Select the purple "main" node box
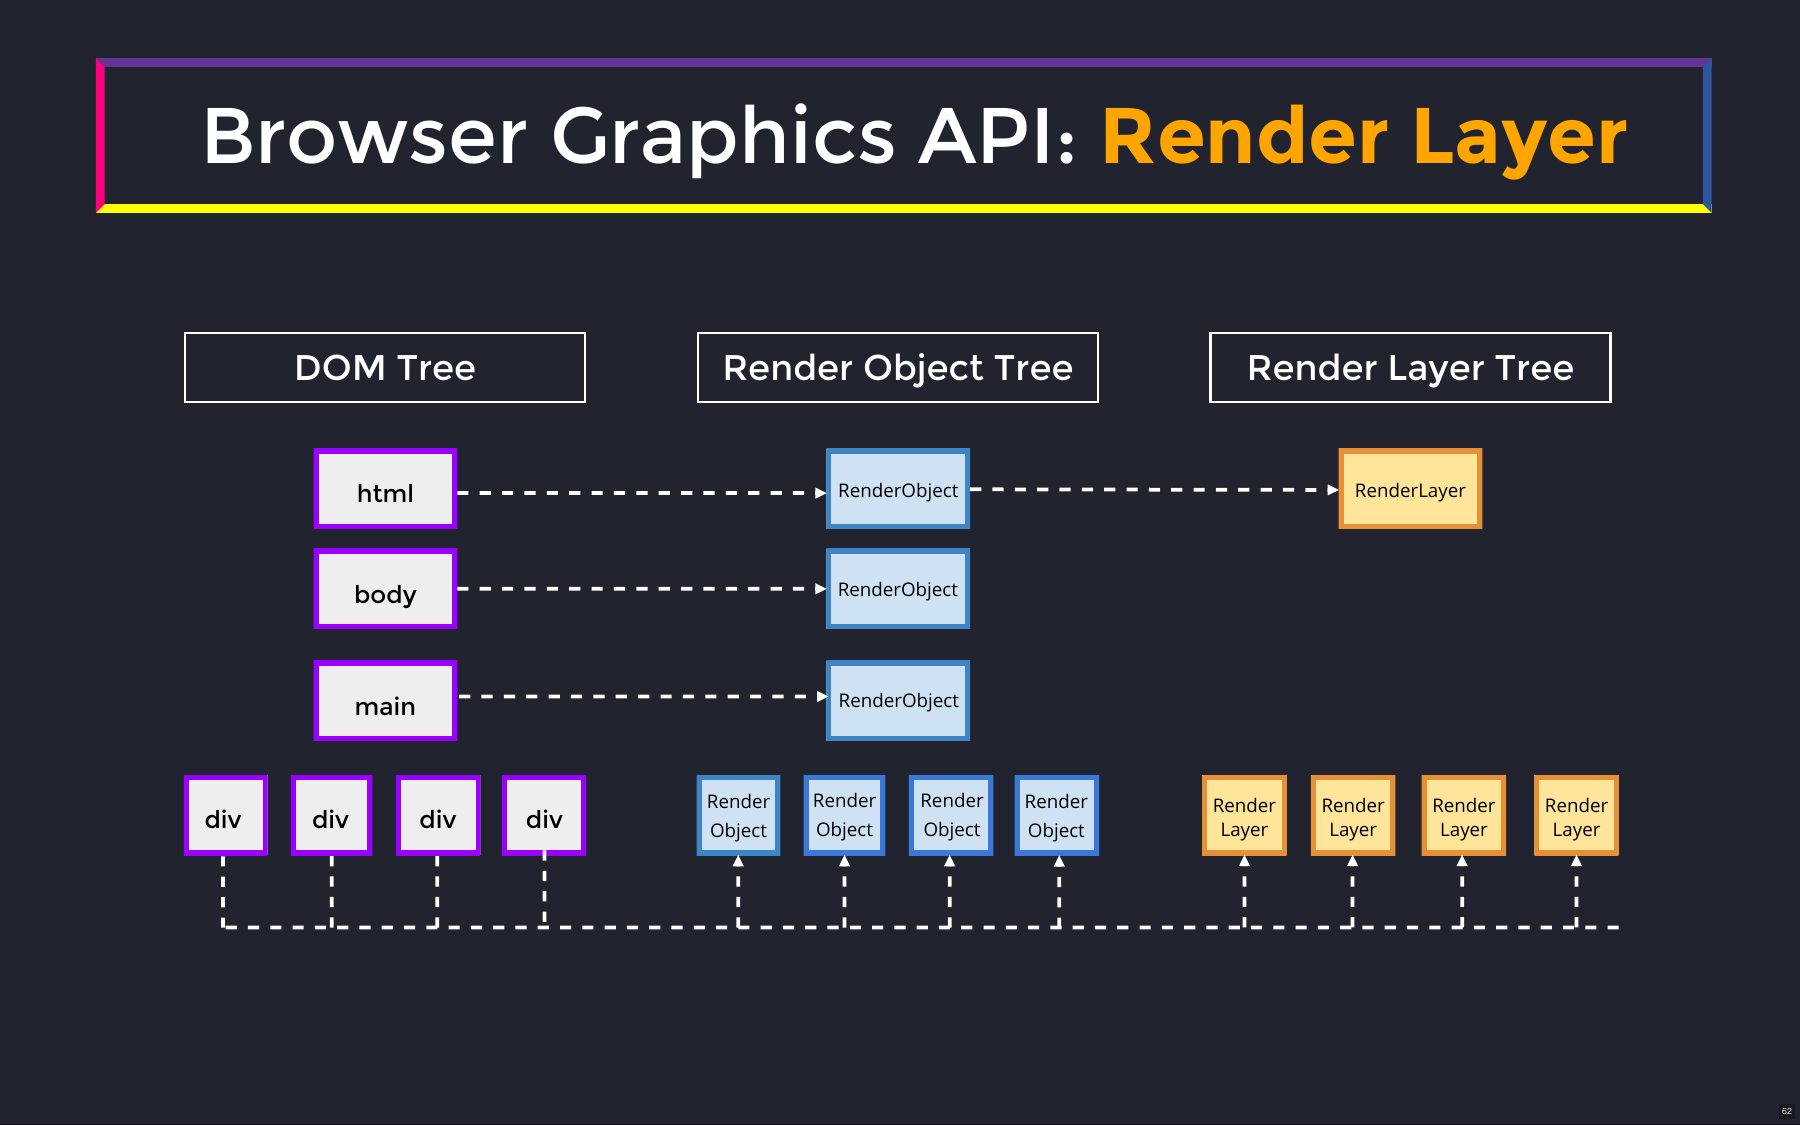Image resolution: width=1800 pixels, height=1125 pixels. pos(385,700)
